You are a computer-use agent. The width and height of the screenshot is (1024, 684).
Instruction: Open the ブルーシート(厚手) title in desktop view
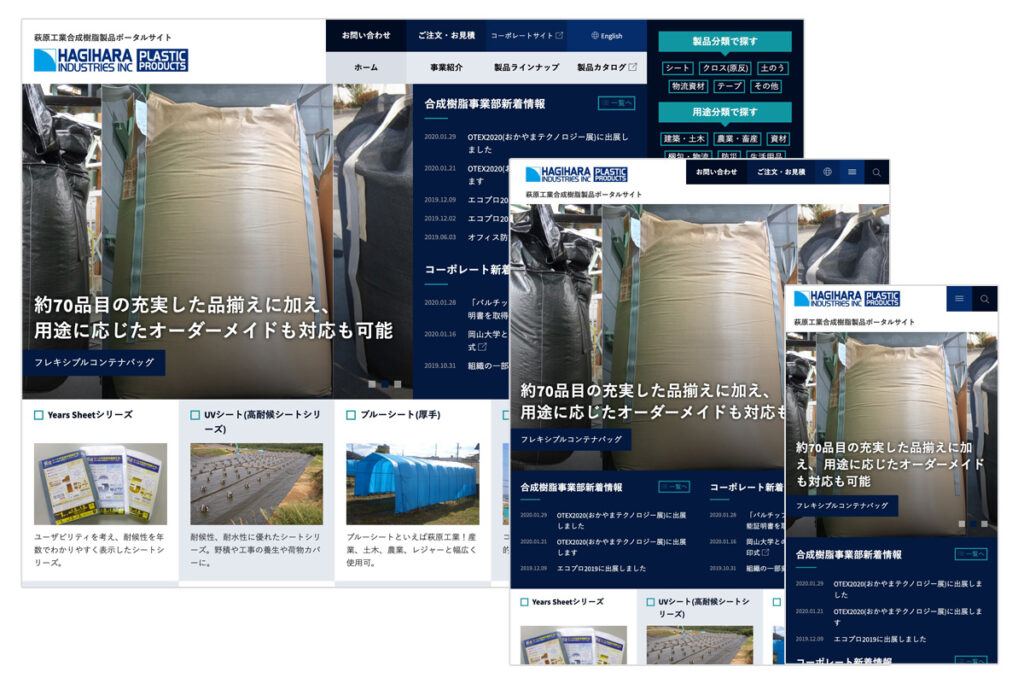click(x=400, y=415)
